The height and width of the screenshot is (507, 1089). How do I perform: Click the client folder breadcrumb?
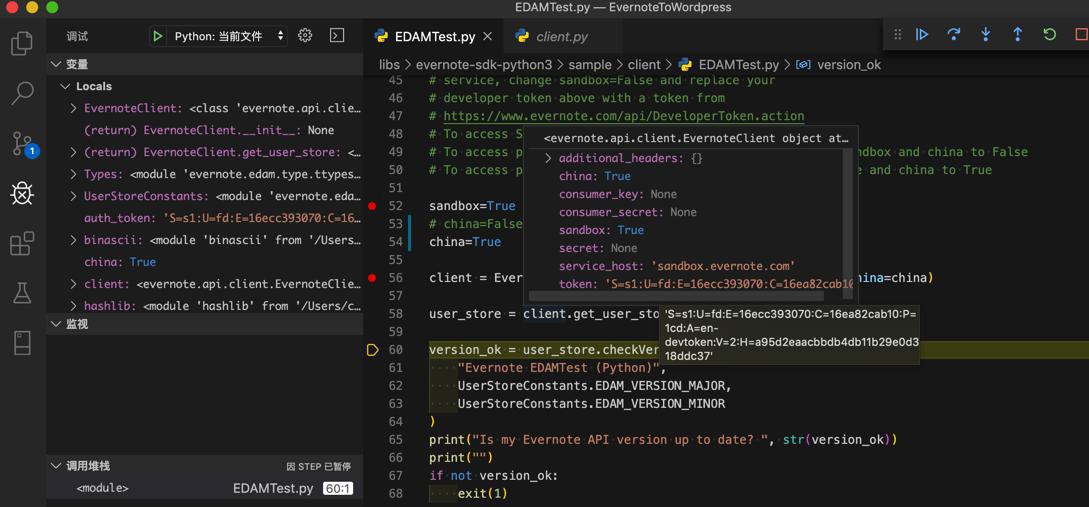click(644, 65)
